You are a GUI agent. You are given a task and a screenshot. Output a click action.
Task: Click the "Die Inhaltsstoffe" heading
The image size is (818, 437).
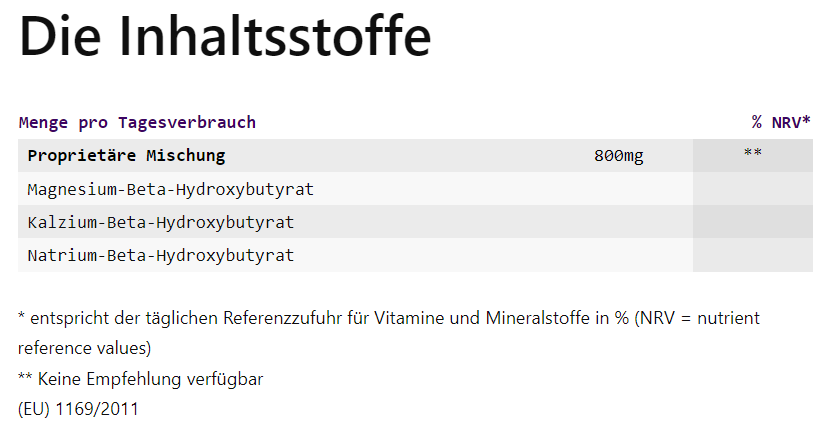(225, 37)
